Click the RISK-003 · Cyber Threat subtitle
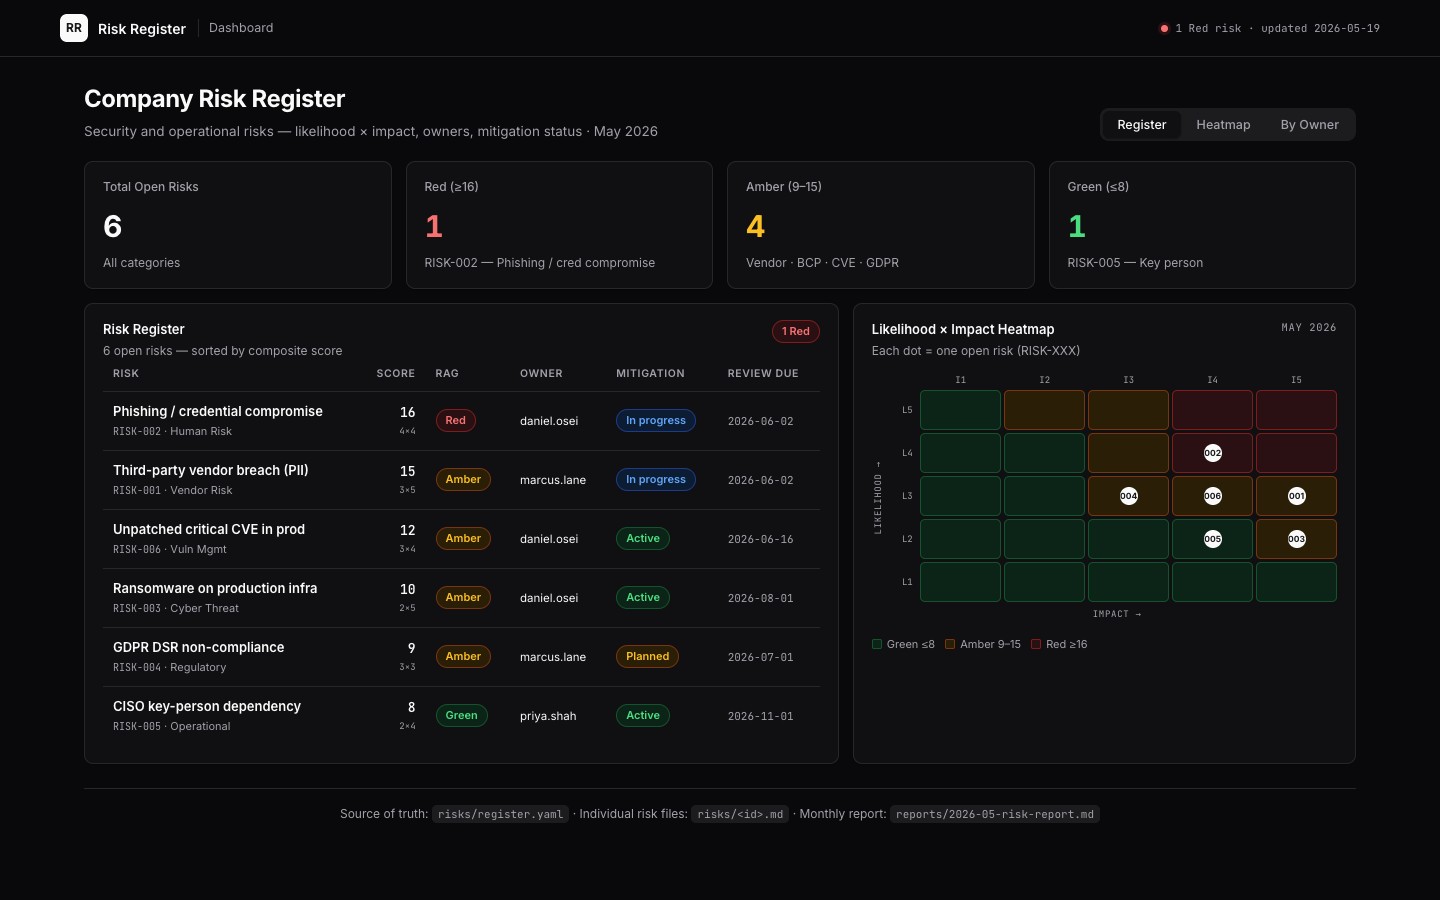The width and height of the screenshot is (1440, 900). click(176, 608)
